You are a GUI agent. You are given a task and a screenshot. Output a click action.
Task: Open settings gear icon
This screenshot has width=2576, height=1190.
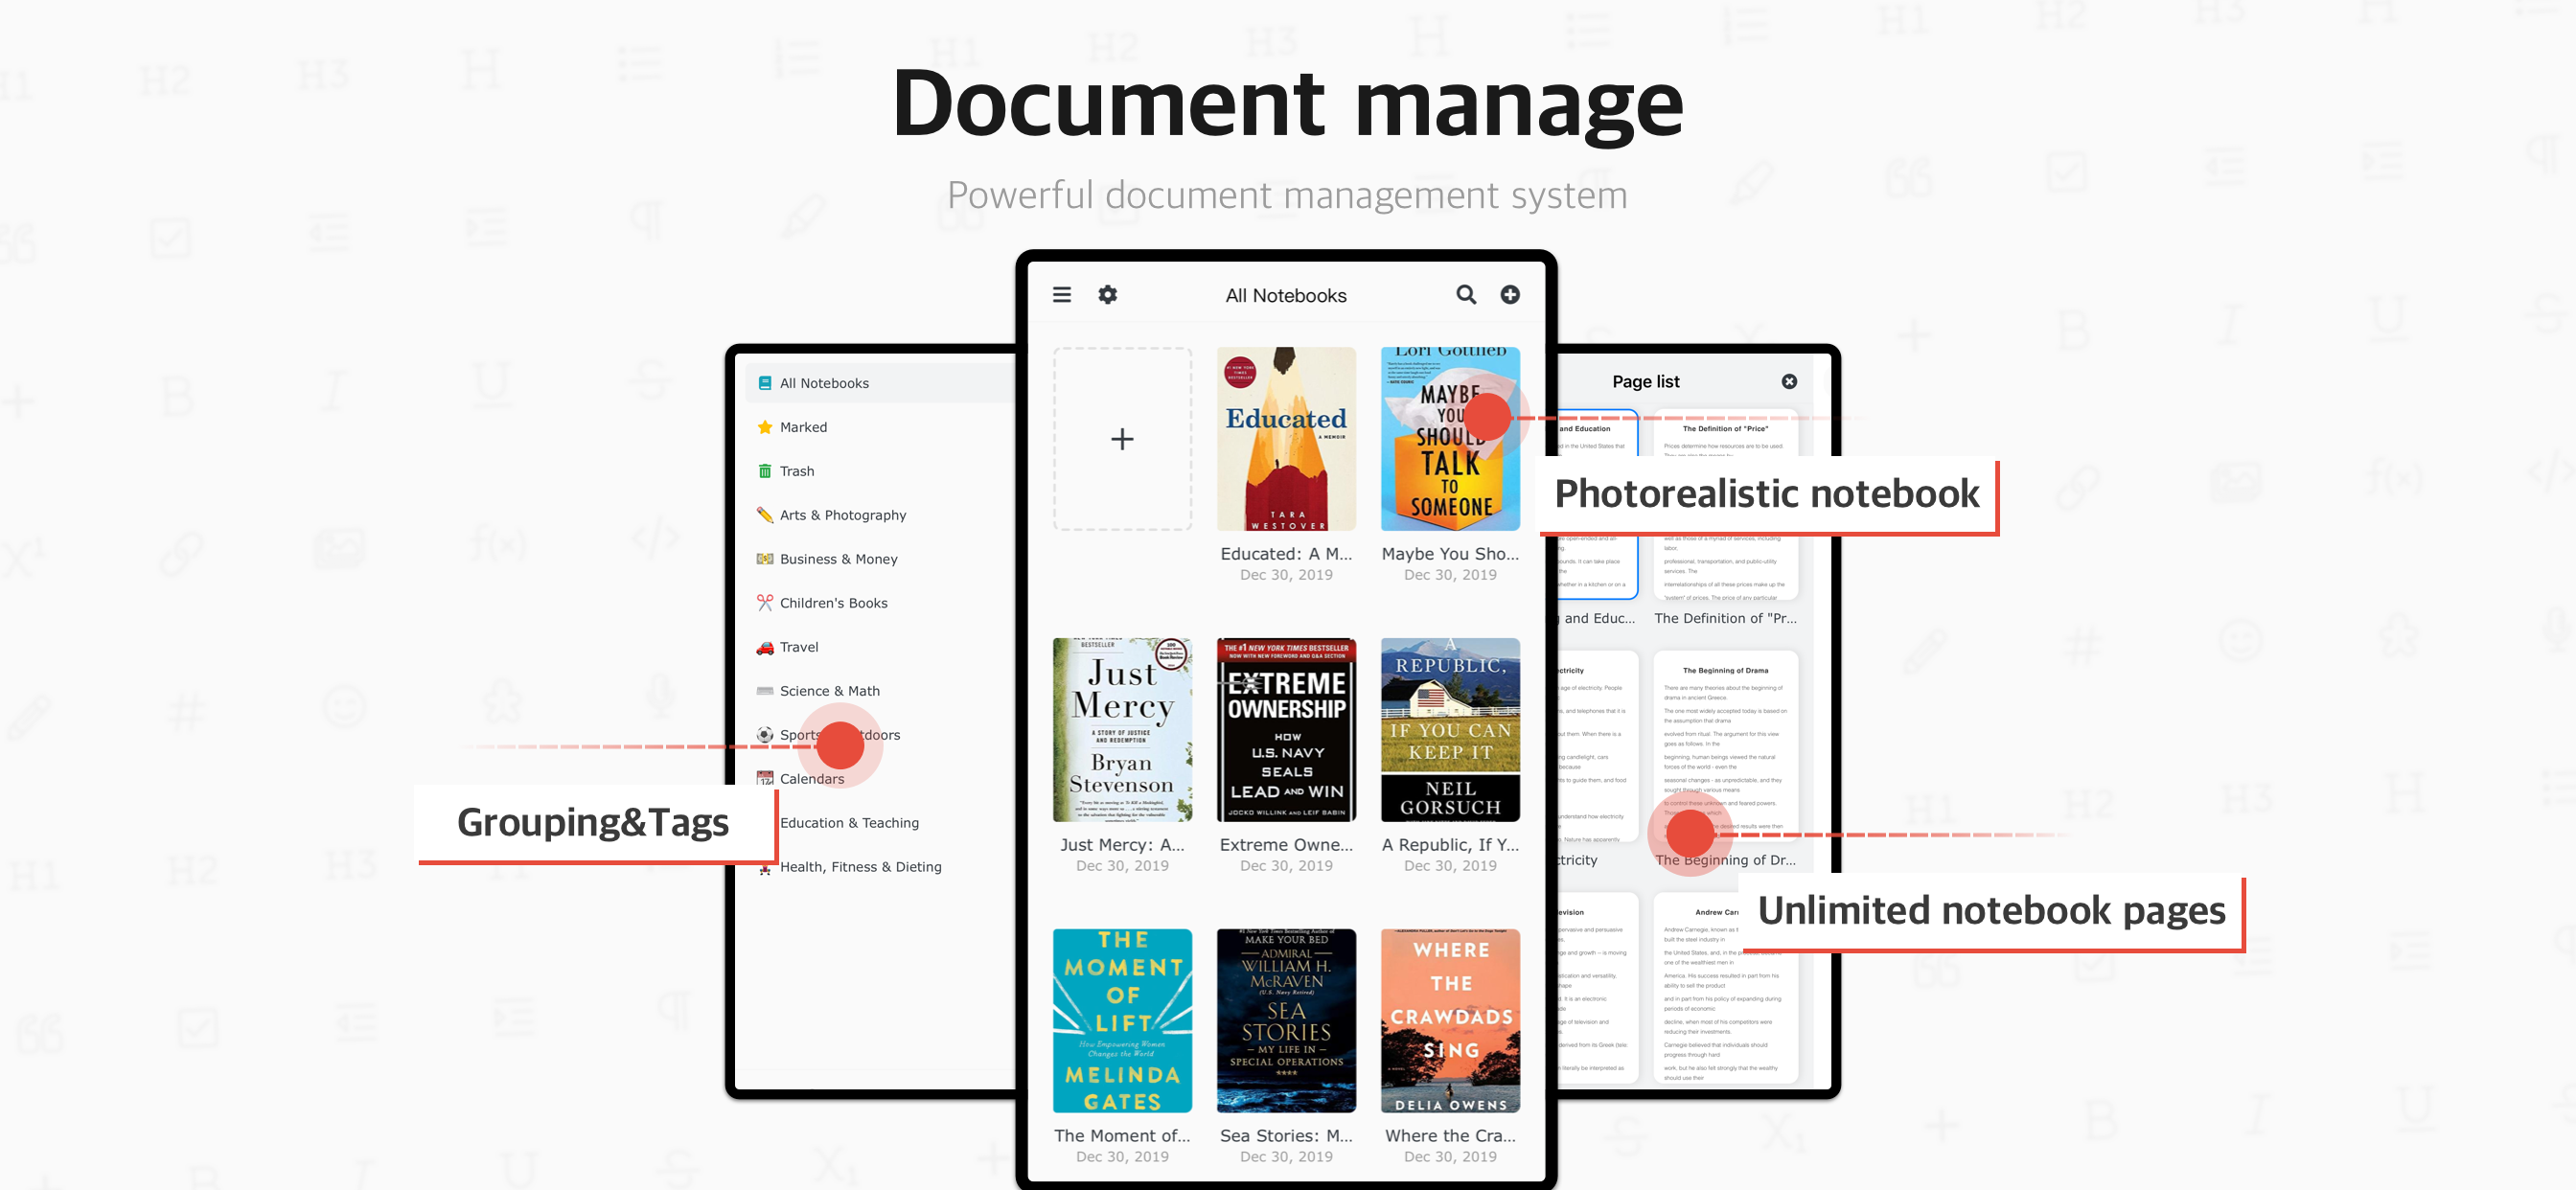(1107, 295)
